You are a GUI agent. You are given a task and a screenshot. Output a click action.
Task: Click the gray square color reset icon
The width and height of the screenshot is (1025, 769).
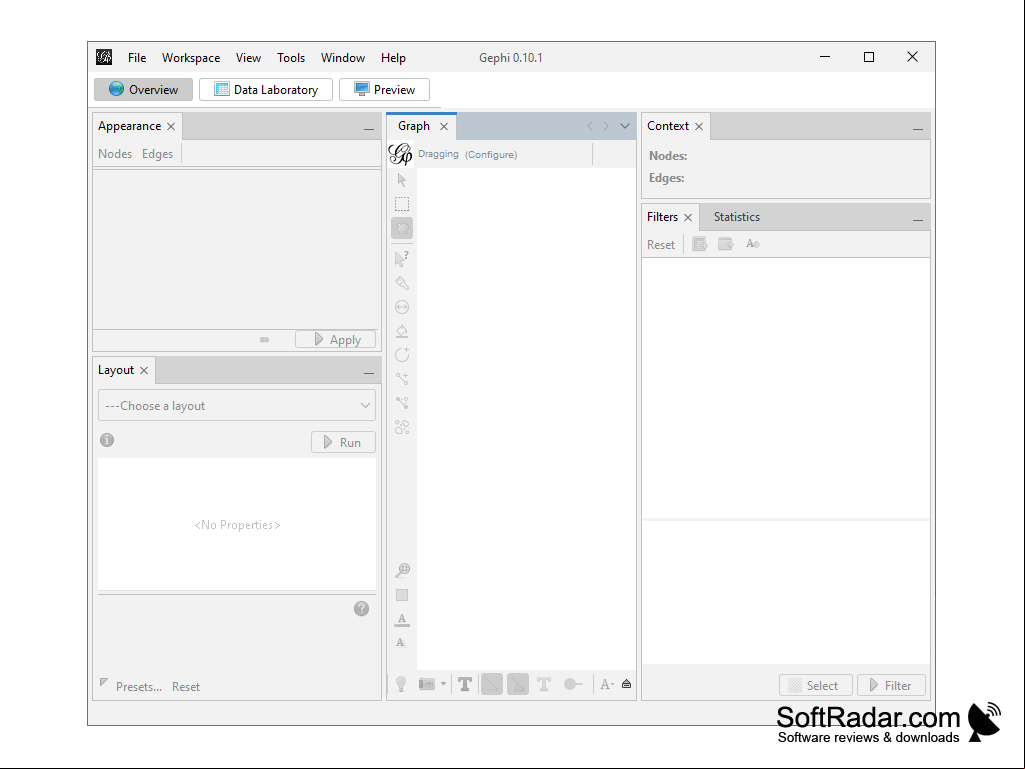[x=402, y=595]
